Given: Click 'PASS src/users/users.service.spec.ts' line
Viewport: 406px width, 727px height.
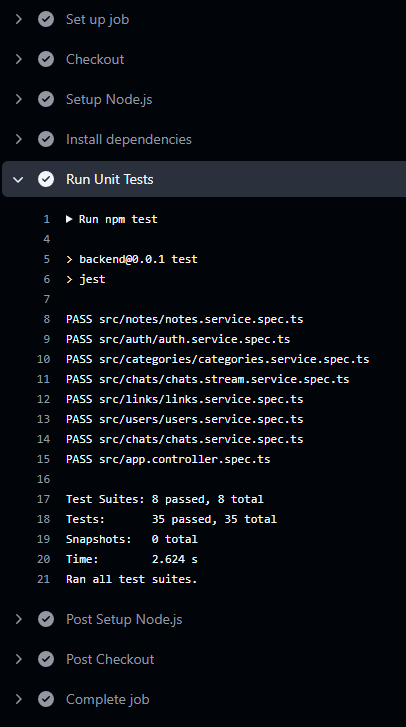Looking at the screenshot, I should [184, 419].
